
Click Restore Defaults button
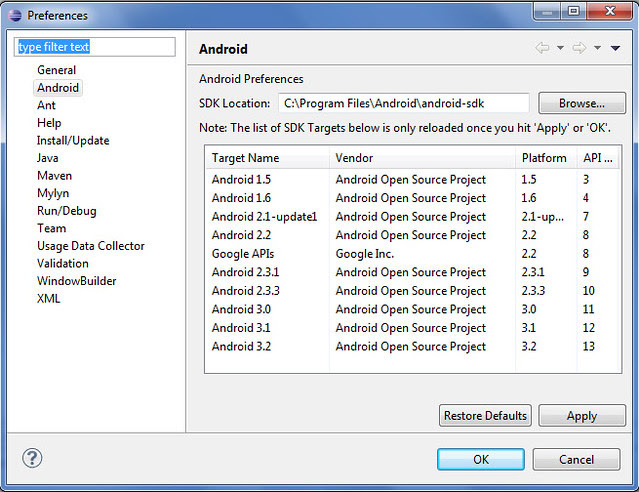point(485,415)
